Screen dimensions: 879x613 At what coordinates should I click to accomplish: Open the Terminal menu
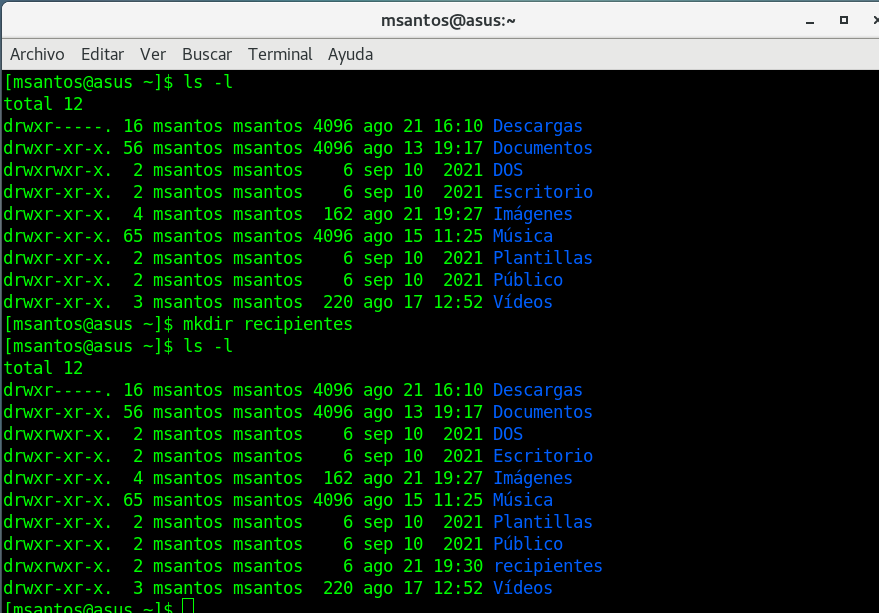pyautogui.click(x=280, y=54)
